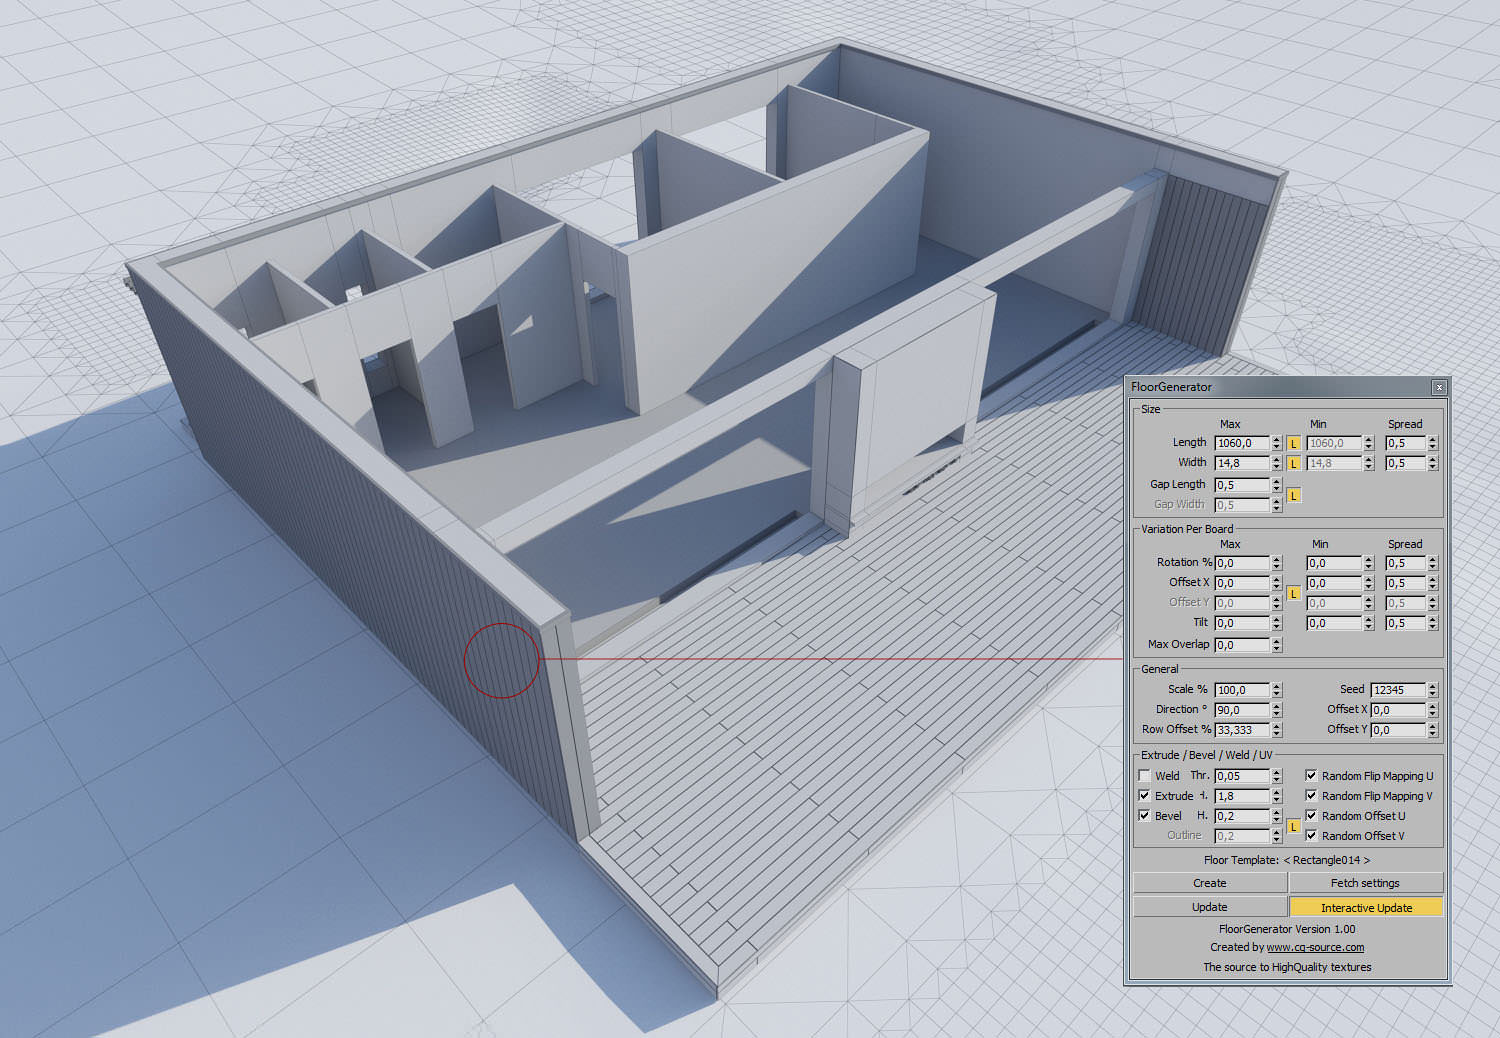This screenshot has width=1500, height=1038.
Task: Click the Update button
Action: pyautogui.click(x=1209, y=907)
